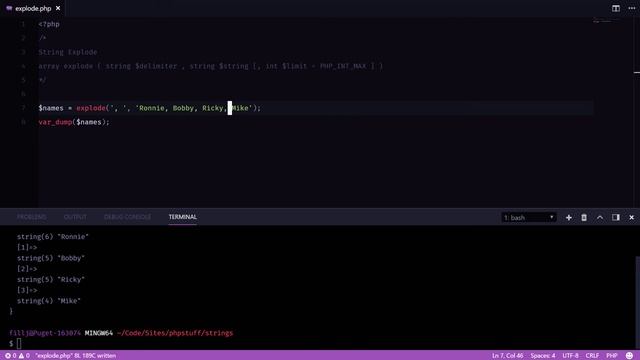
Task: Click terminal path ~/Code/Sites/phpstuff/strings
Action: click(x=175, y=333)
